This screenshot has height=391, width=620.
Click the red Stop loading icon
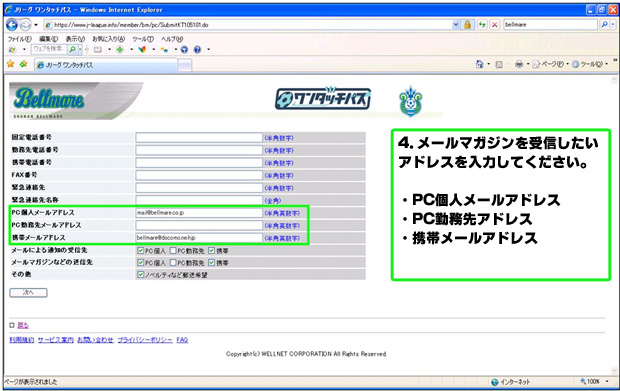click(x=495, y=25)
